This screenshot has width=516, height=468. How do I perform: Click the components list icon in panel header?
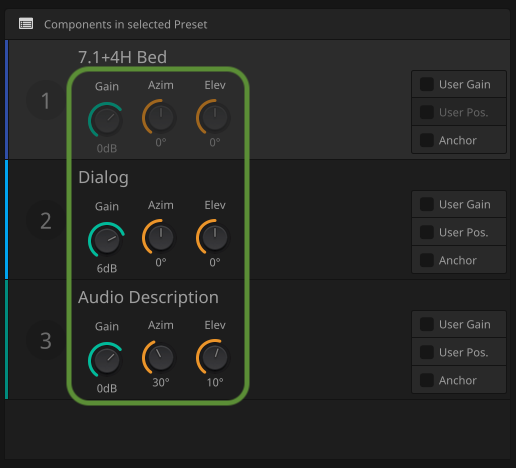(26, 24)
